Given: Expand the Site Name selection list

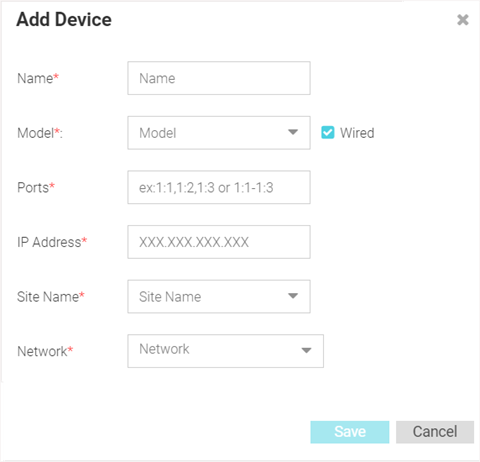Looking at the screenshot, I should coord(219,296).
